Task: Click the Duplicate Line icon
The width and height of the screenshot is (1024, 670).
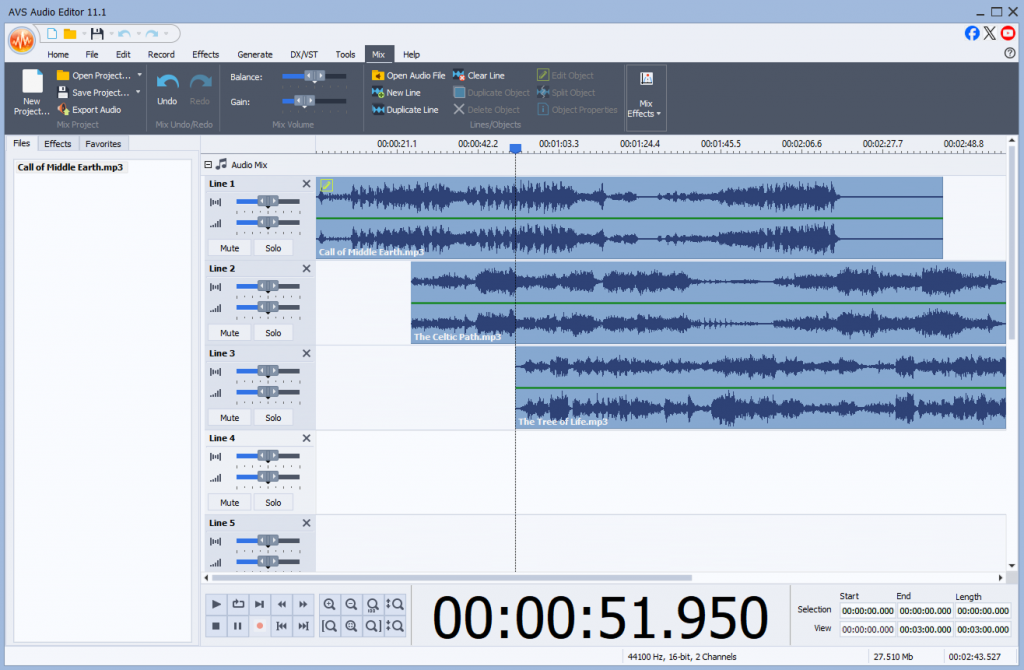Action: pyautogui.click(x=378, y=110)
